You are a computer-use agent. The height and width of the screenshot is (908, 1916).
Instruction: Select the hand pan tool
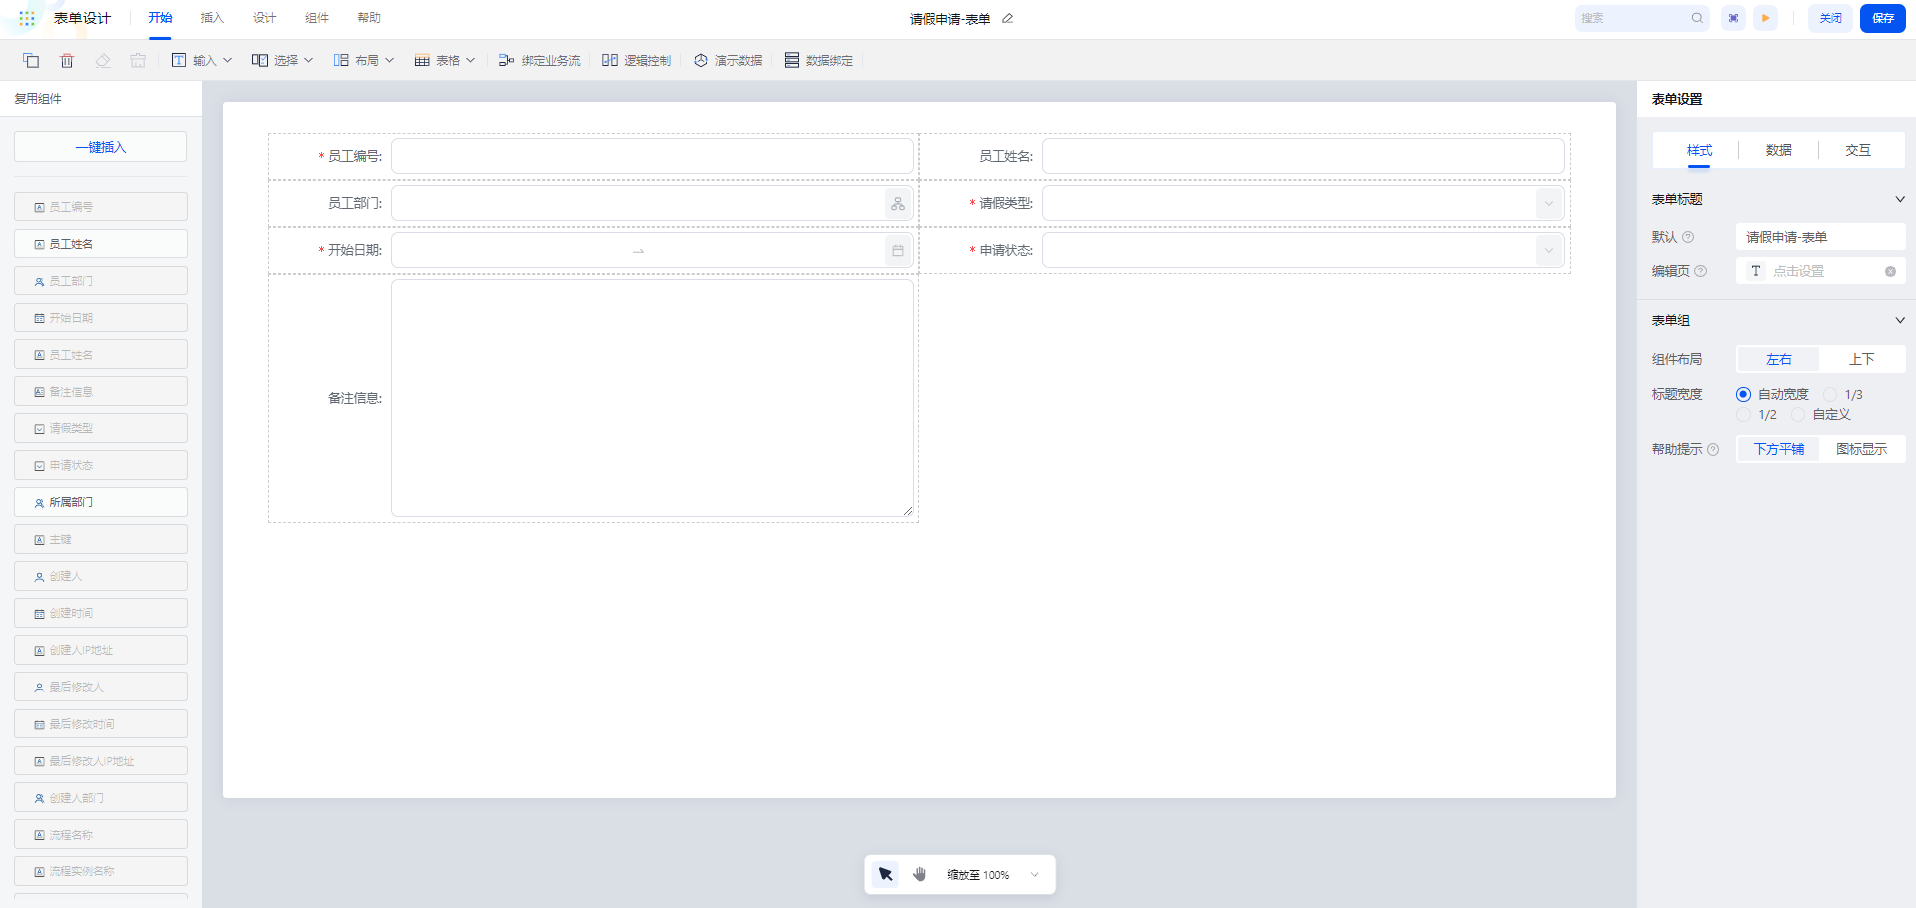coord(920,874)
